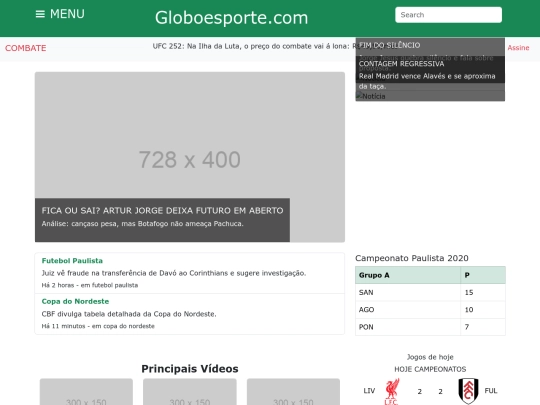
Task: Click the Principais Vídeos heading
Action: click(190, 369)
